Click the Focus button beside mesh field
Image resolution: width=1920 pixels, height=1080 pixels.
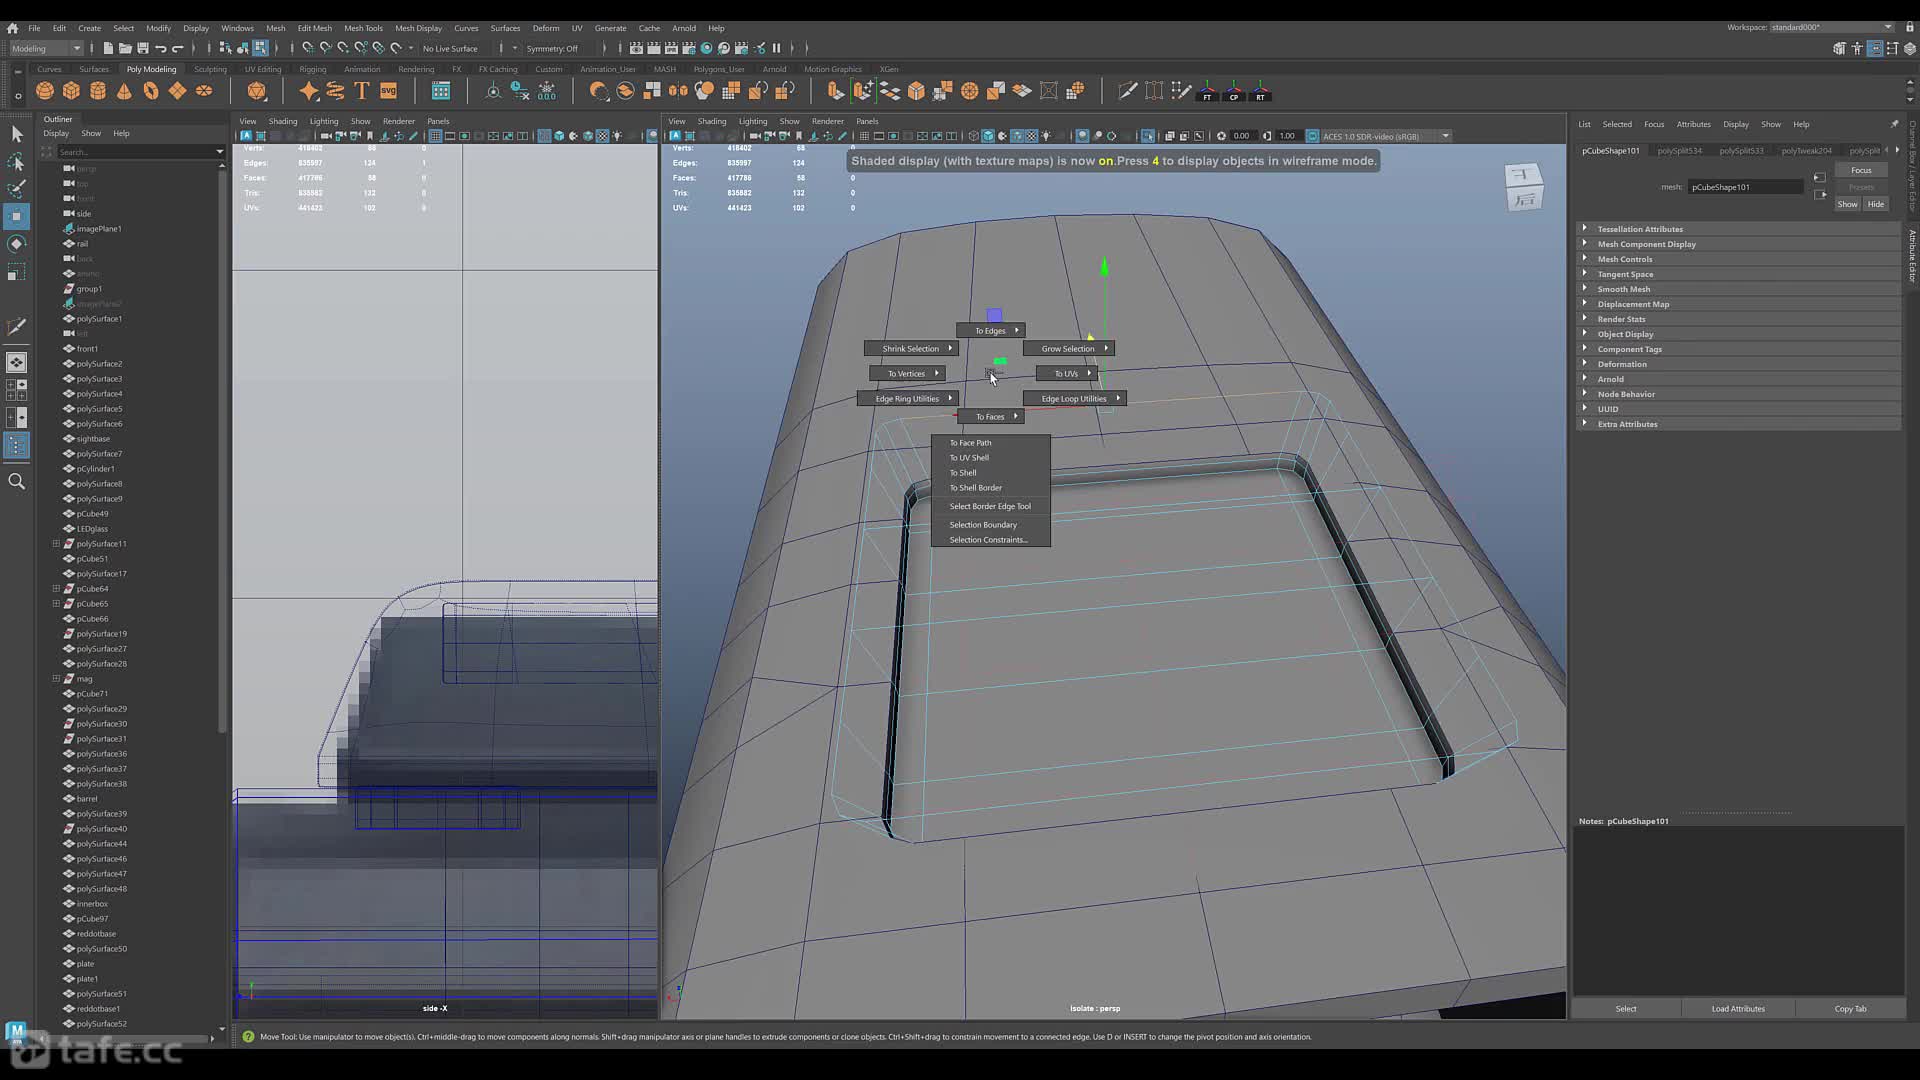pos(1861,170)
